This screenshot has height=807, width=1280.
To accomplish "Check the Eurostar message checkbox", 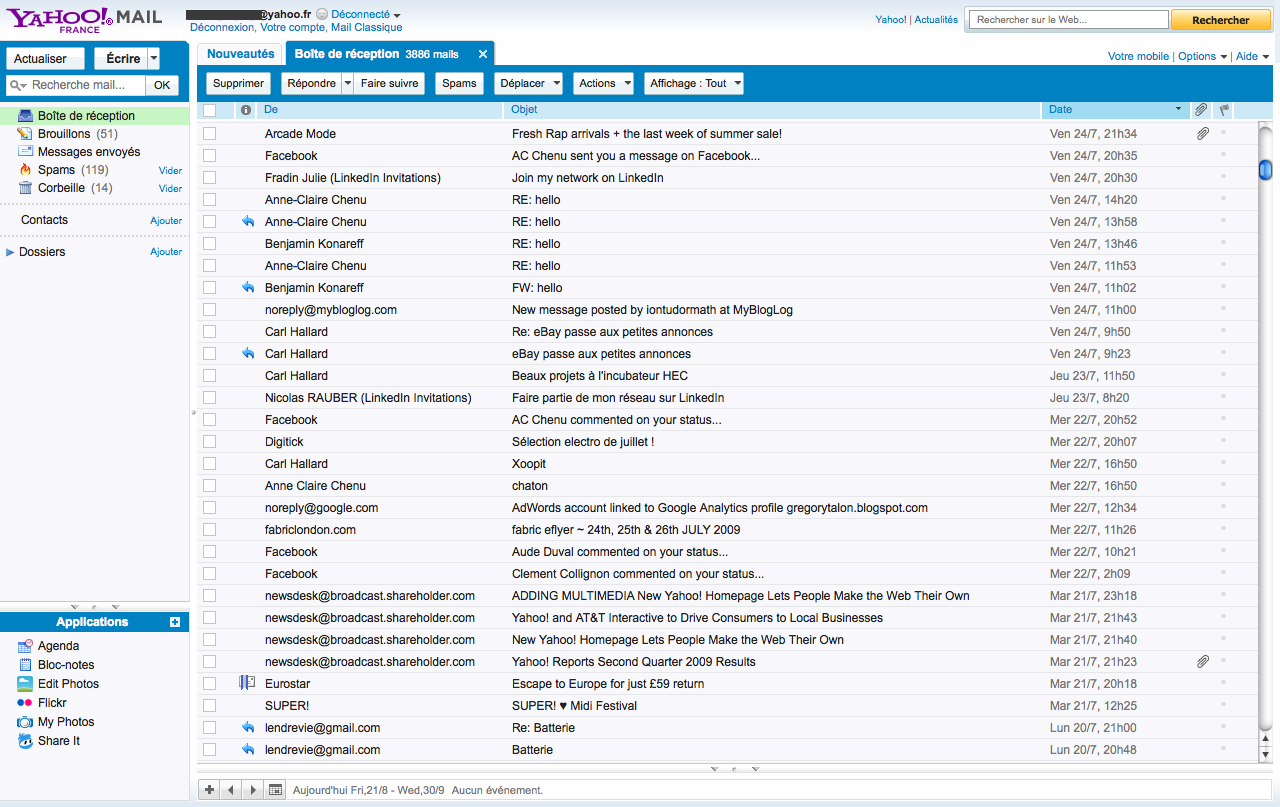I will 209,684.
